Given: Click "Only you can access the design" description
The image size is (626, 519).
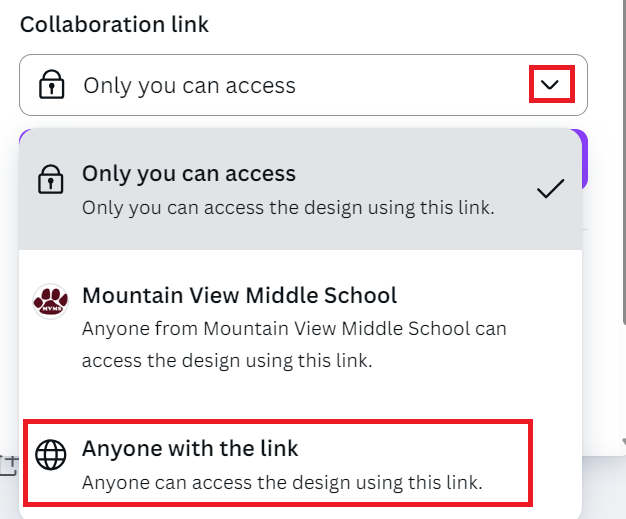Looking at the screenshot, I should [x=288, y=208].
